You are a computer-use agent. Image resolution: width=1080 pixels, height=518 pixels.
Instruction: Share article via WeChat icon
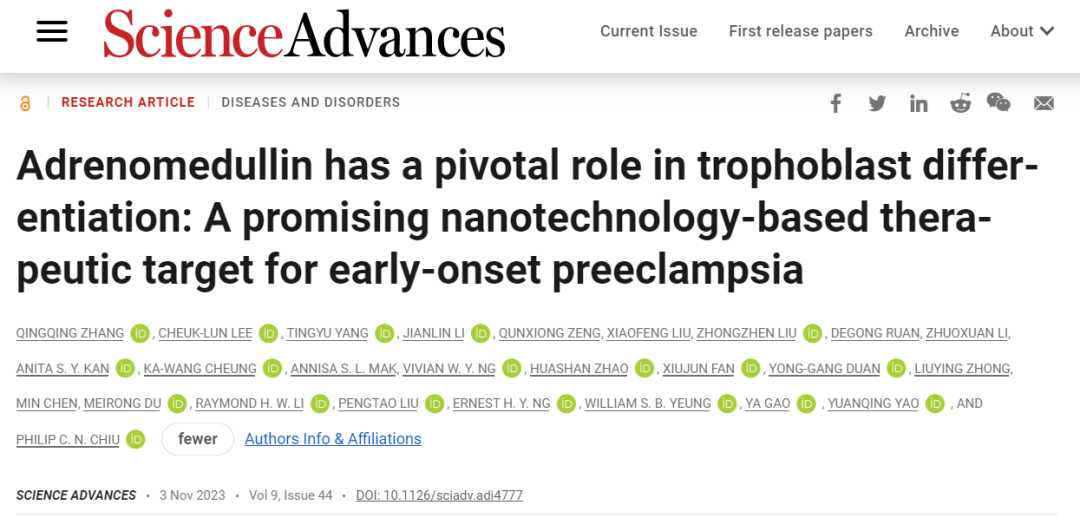[999, 103]
